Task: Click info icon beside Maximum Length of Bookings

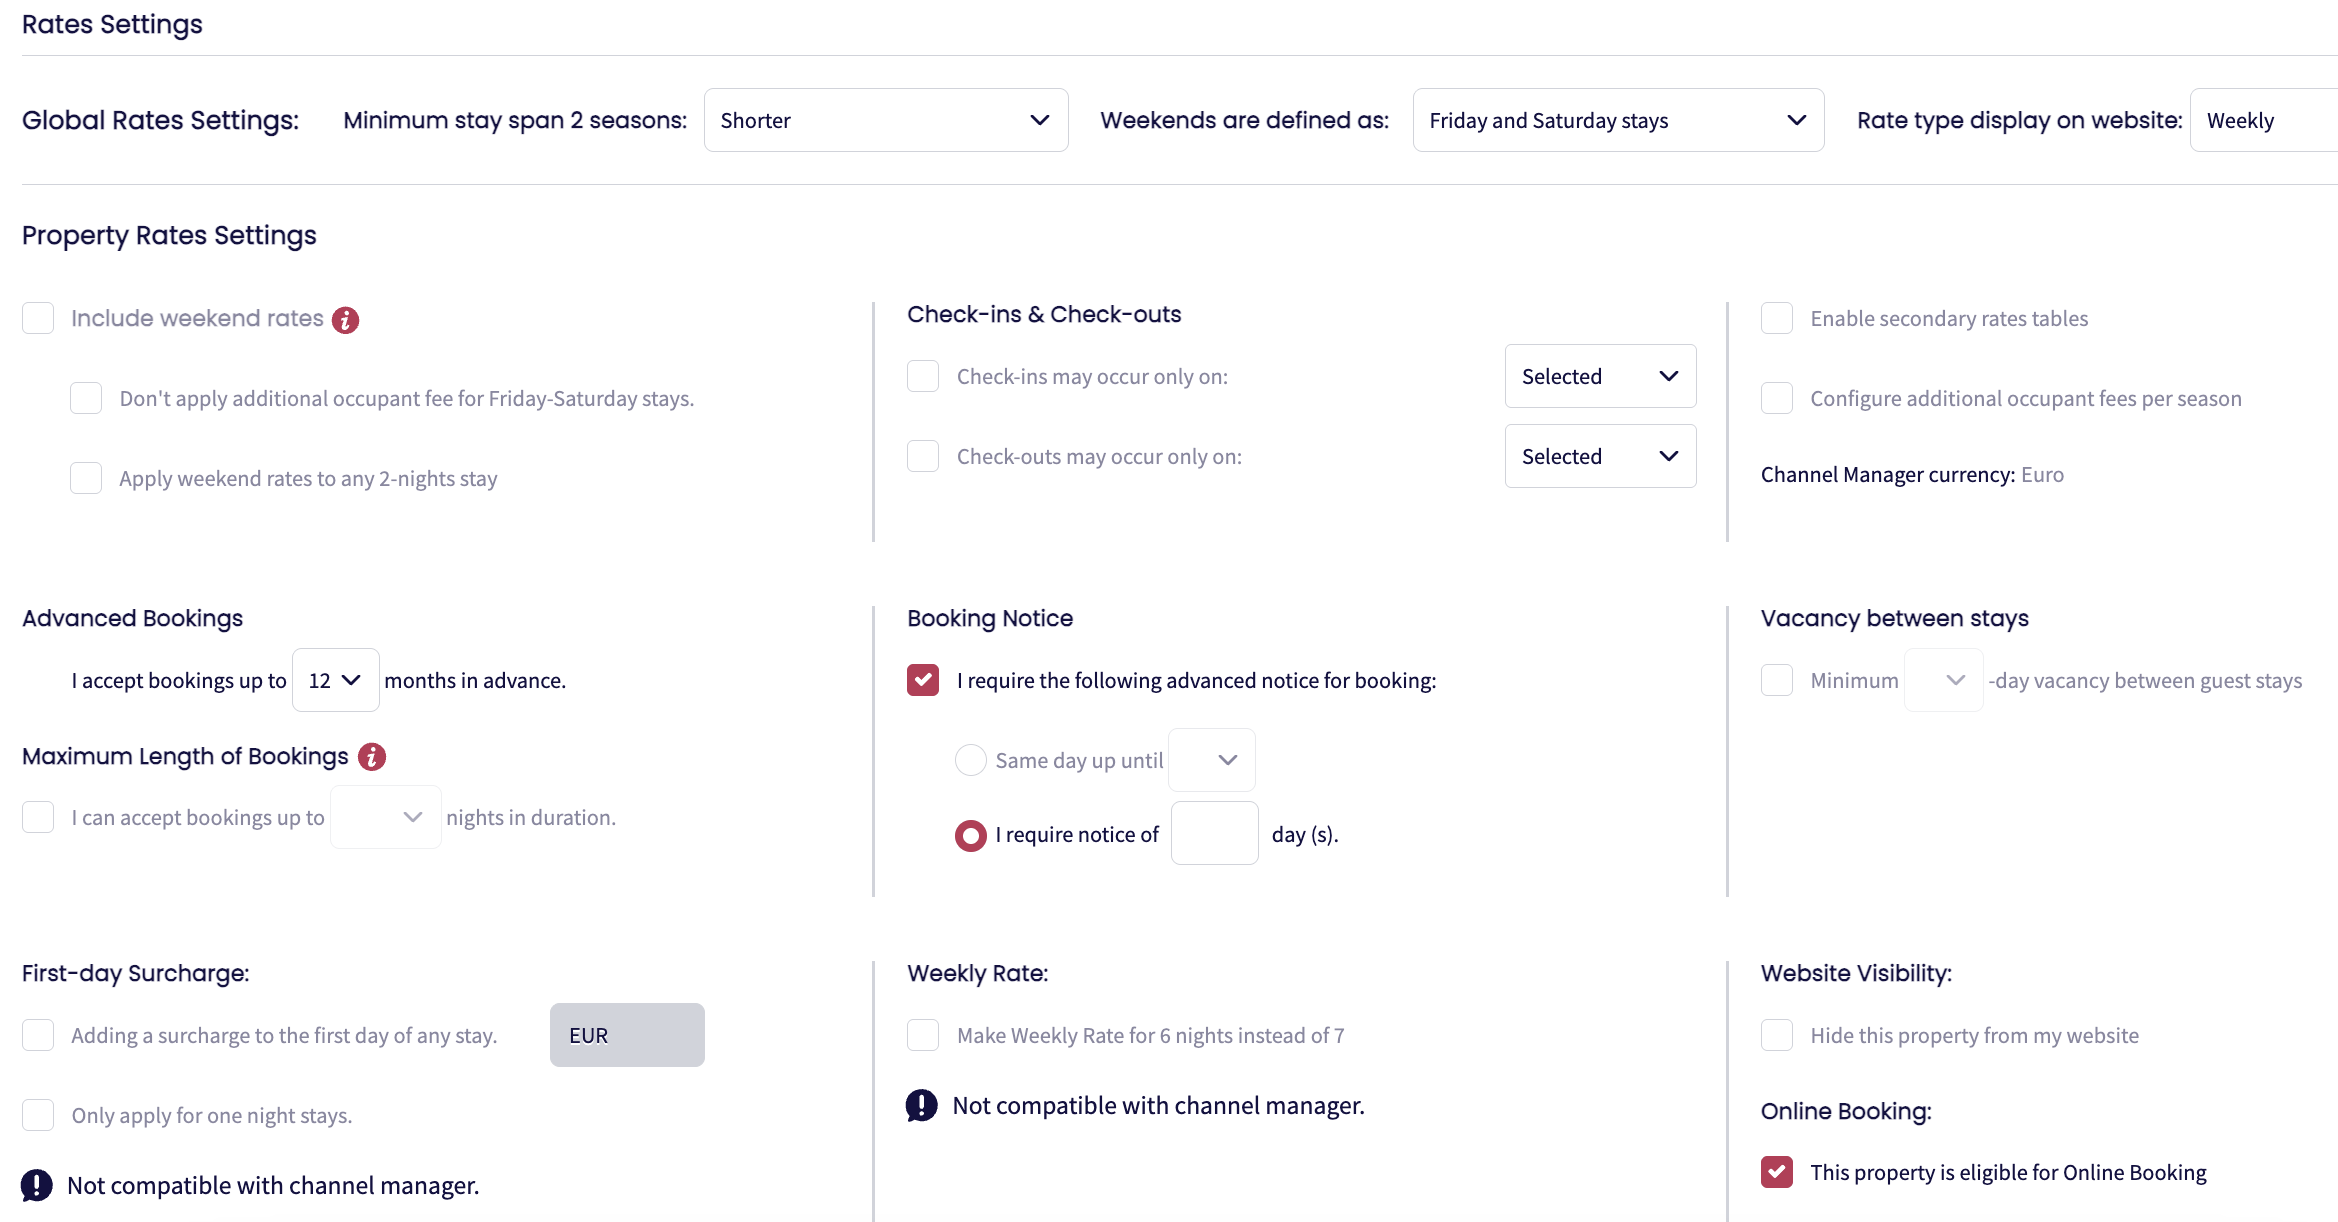Action: pyautogui.click(x=372, y=757)
